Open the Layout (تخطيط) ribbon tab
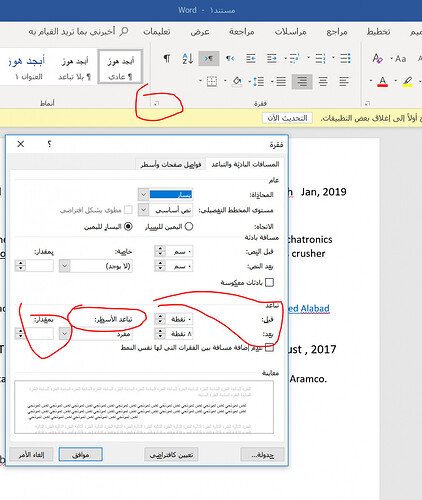This screenshot has height=500, width=422. coord(378,32)
